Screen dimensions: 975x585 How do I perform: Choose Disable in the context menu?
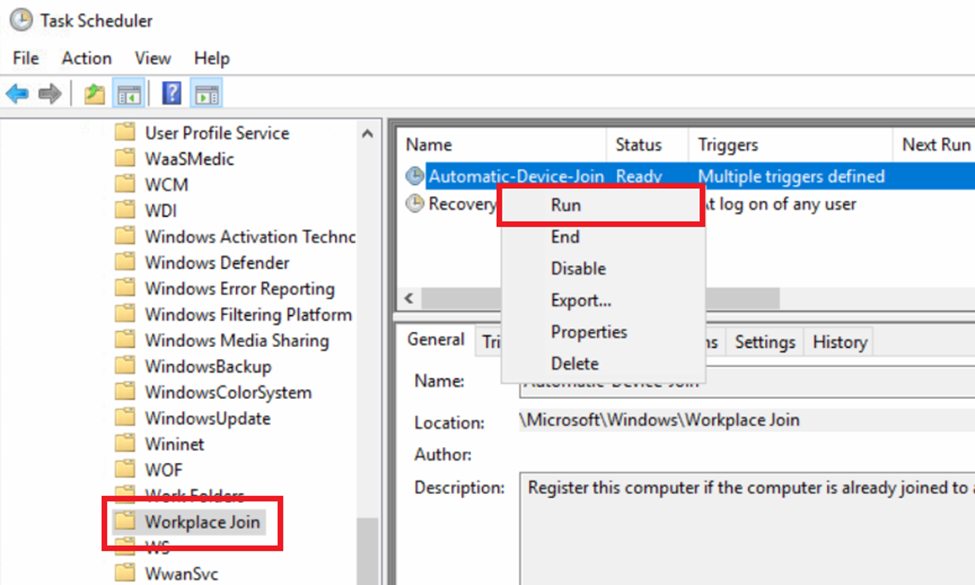point(579,268)
